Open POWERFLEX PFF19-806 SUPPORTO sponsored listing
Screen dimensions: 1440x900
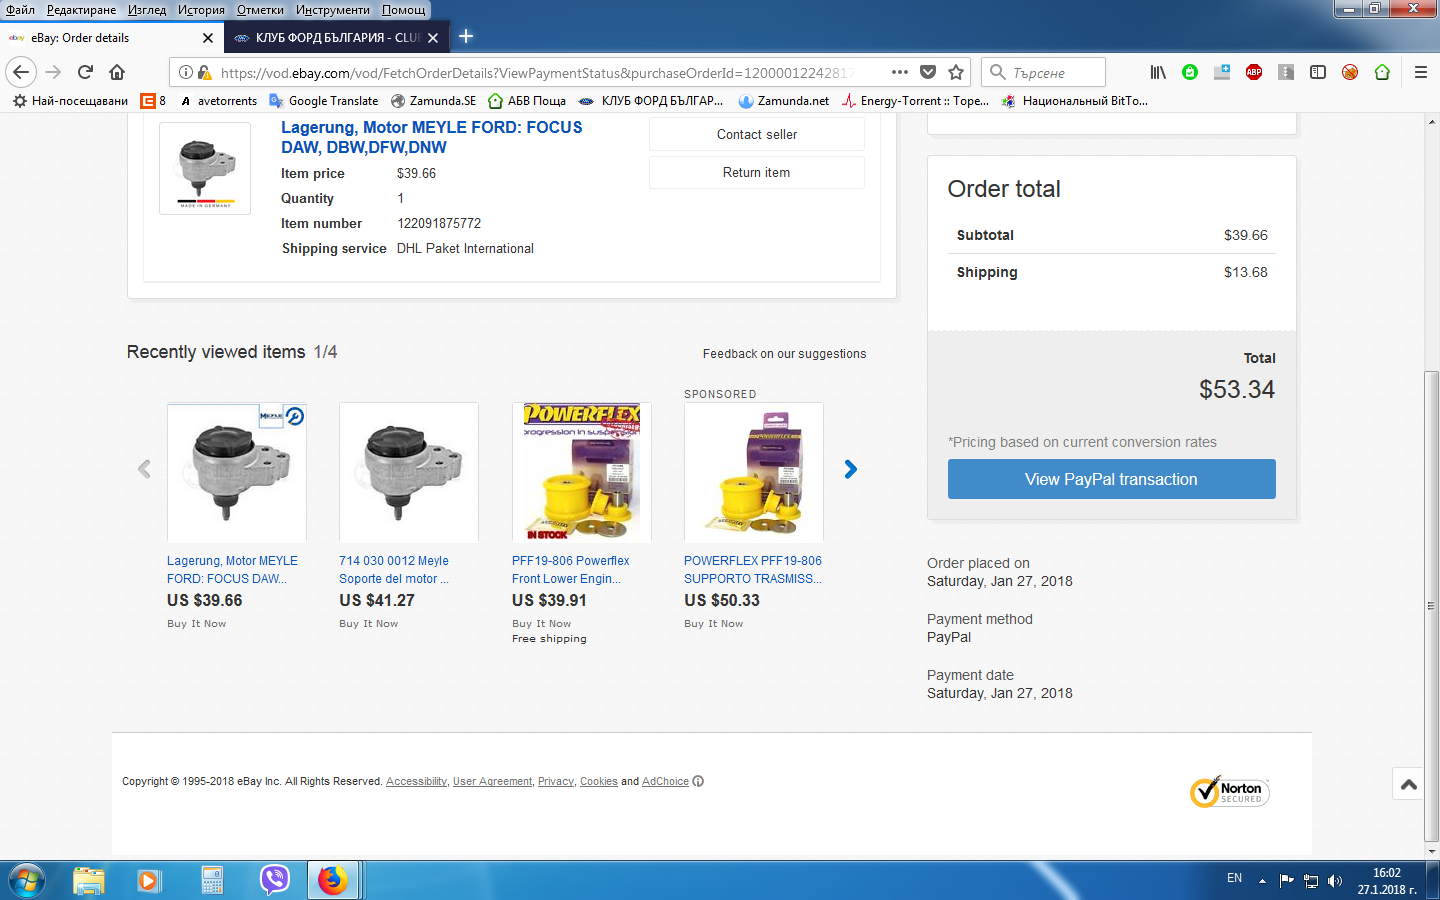click(x=753, y=570)
